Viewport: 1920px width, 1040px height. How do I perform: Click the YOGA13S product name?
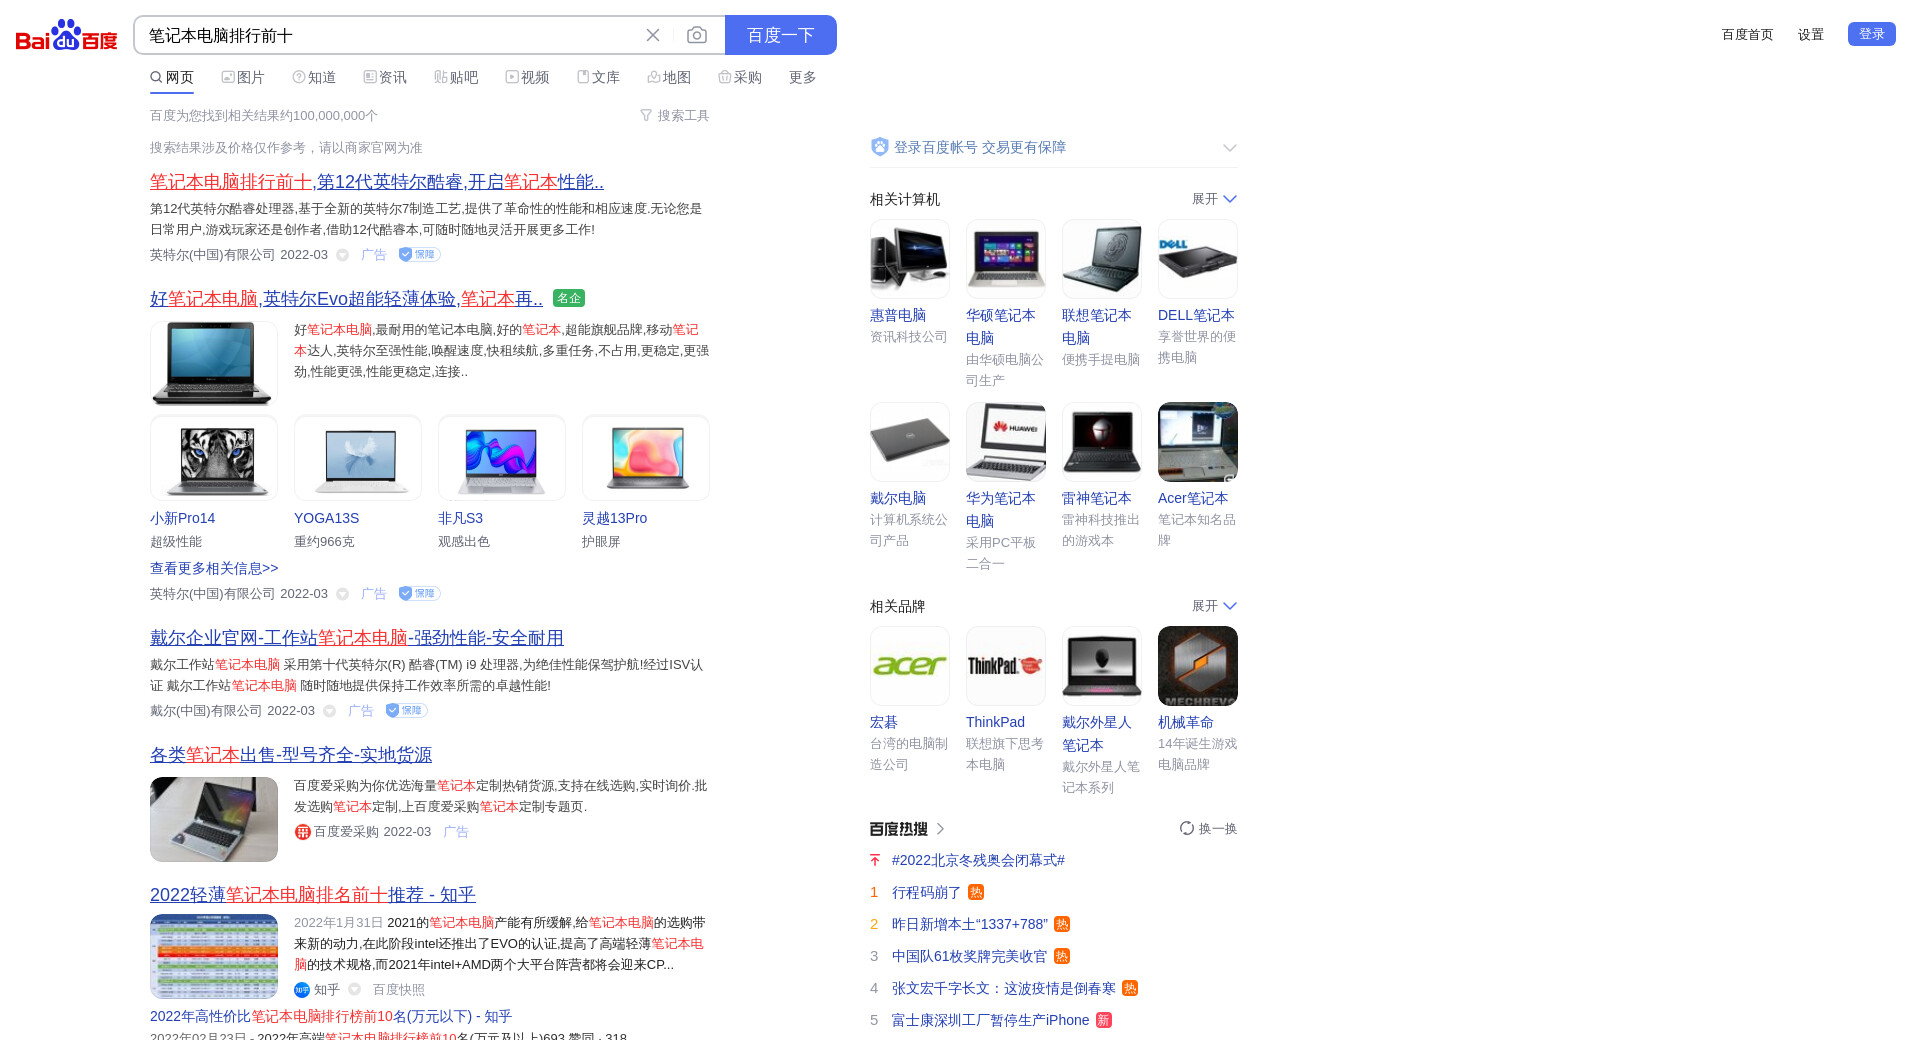(326, 518)
